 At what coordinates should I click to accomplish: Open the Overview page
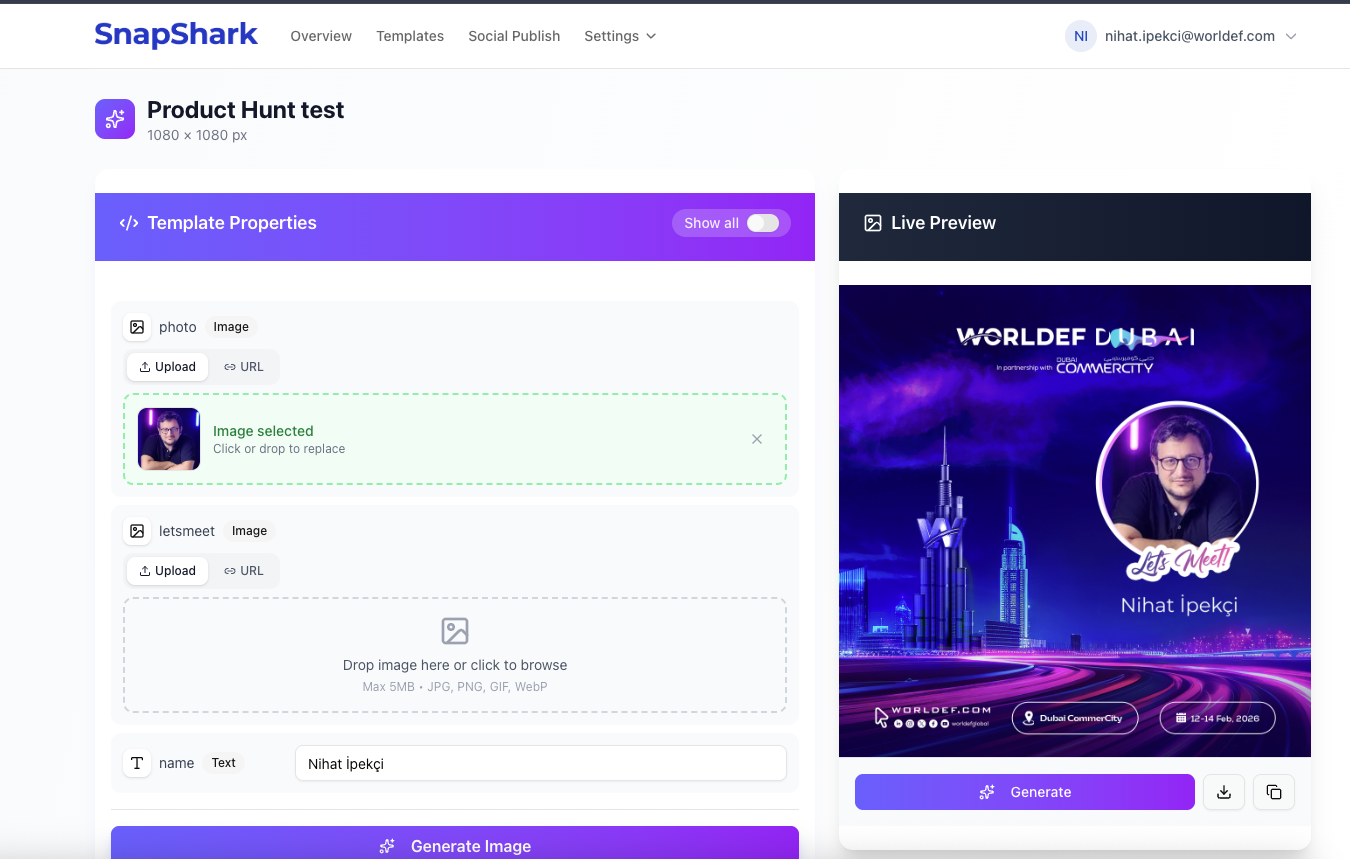click(x=321, y=36)
